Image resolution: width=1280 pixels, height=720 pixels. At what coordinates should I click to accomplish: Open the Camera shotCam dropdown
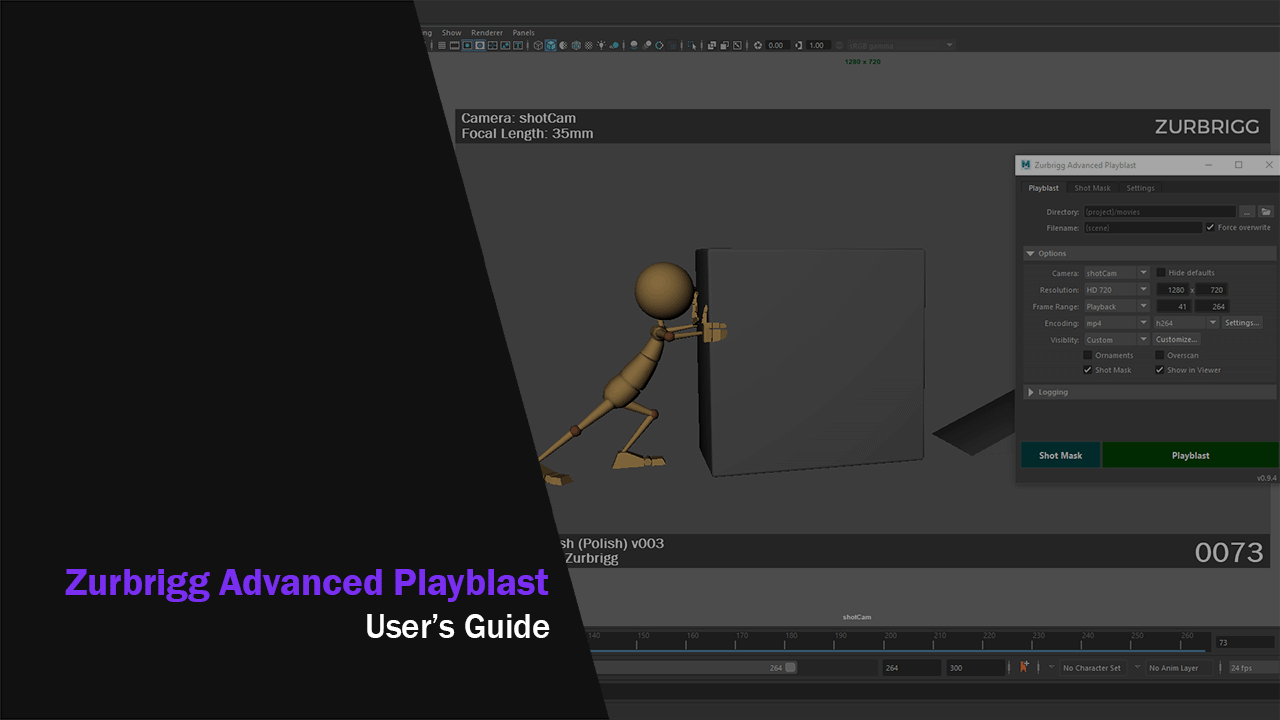point(1116,273)
